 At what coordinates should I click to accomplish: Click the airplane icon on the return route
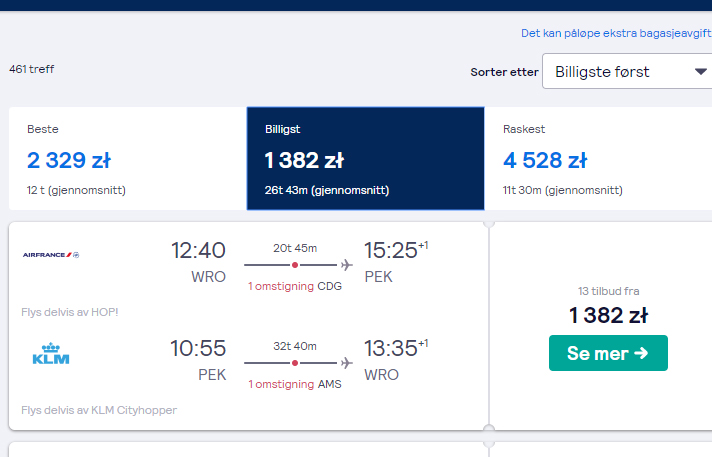[346, 363]
